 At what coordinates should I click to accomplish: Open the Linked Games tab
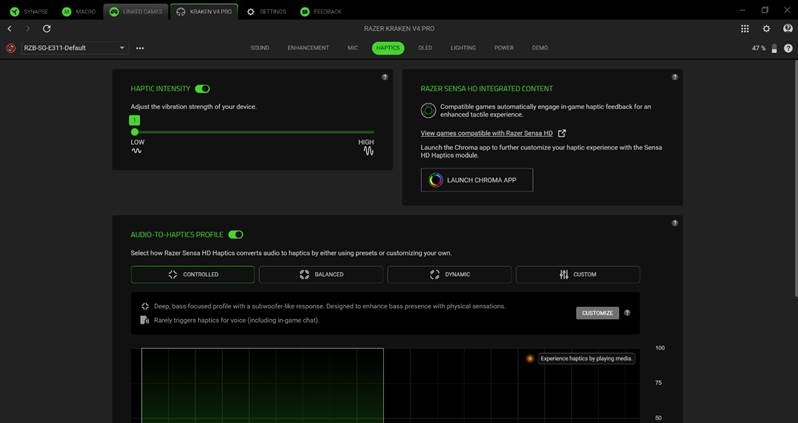point(136,11)
